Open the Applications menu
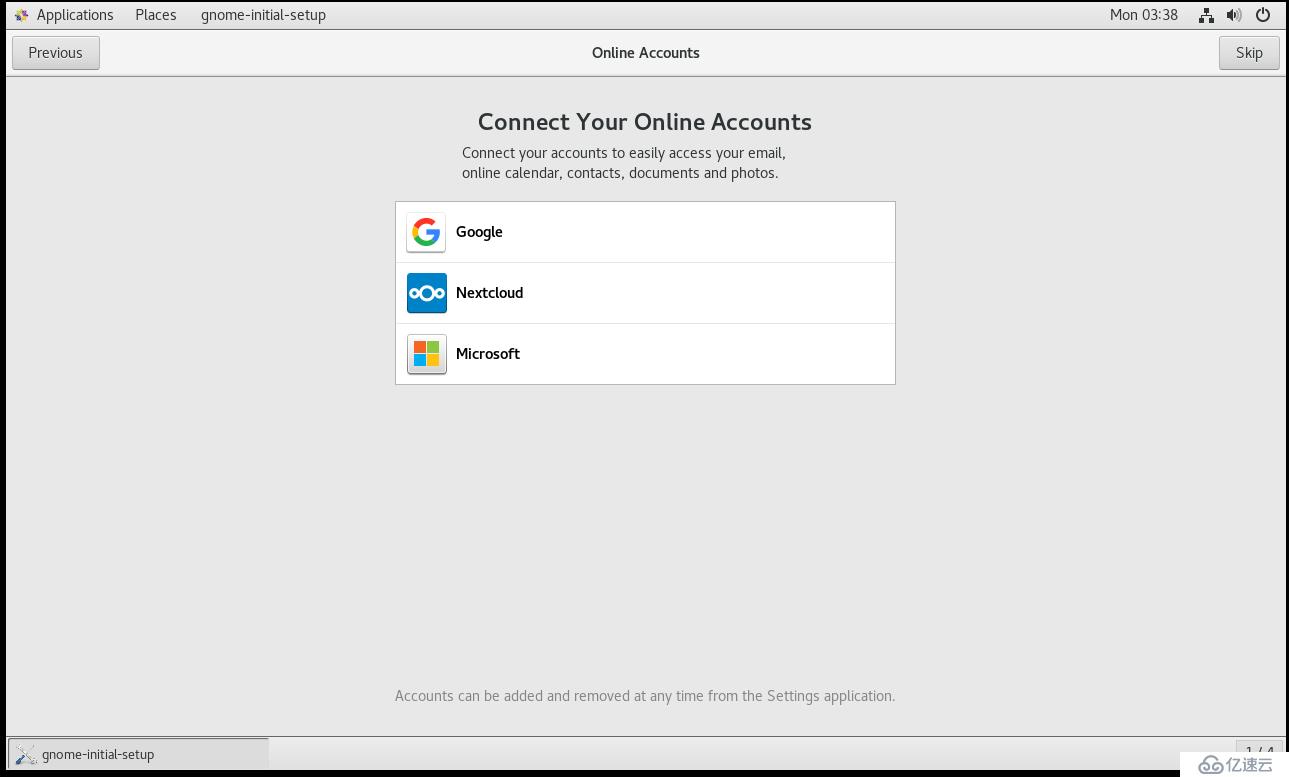The width and height of the screenshot is (1289, 777). 75,15
